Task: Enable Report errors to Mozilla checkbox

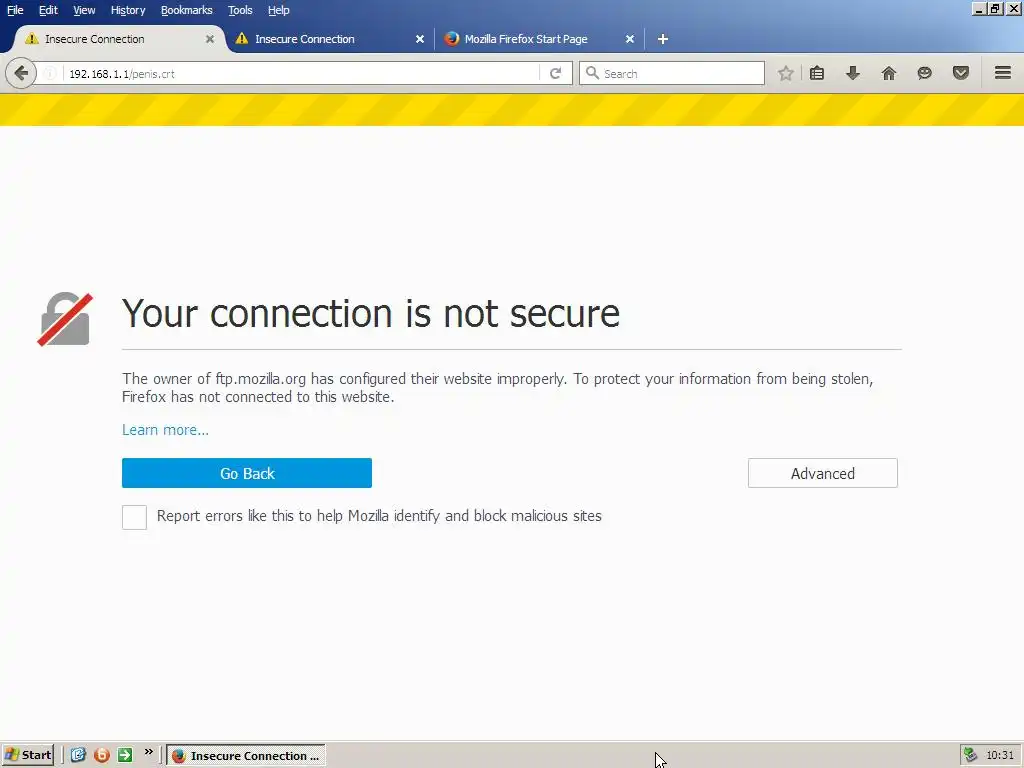Action: (135, 517)
